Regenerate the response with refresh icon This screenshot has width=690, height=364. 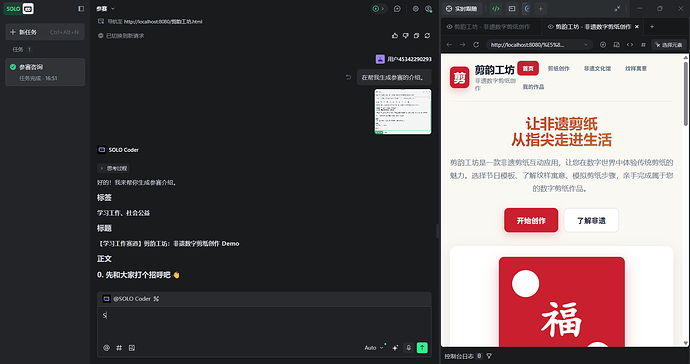(427, 36)
